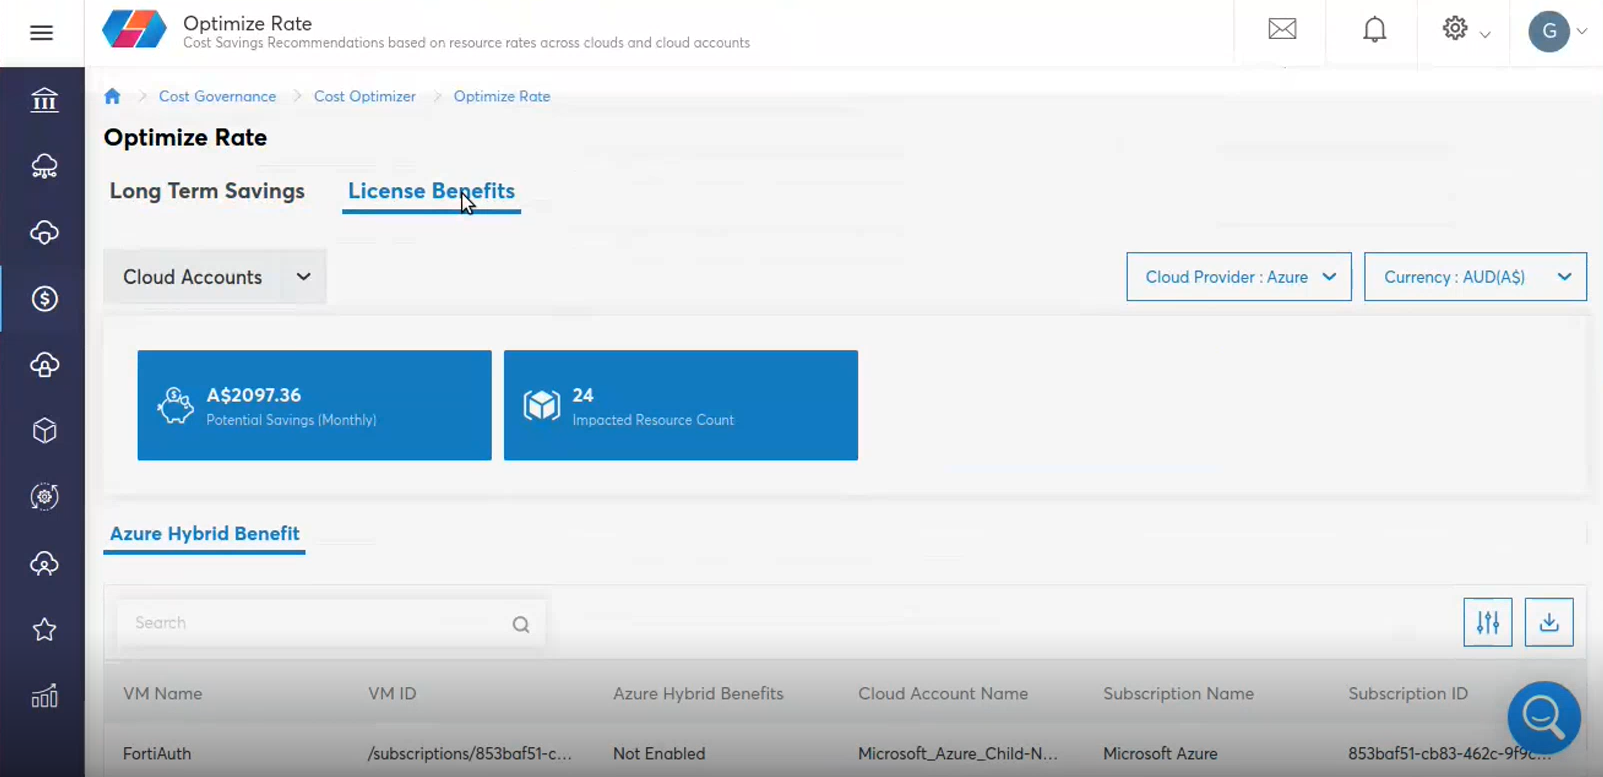
Task: Open the notifications bell
Action: (1375, 29)
